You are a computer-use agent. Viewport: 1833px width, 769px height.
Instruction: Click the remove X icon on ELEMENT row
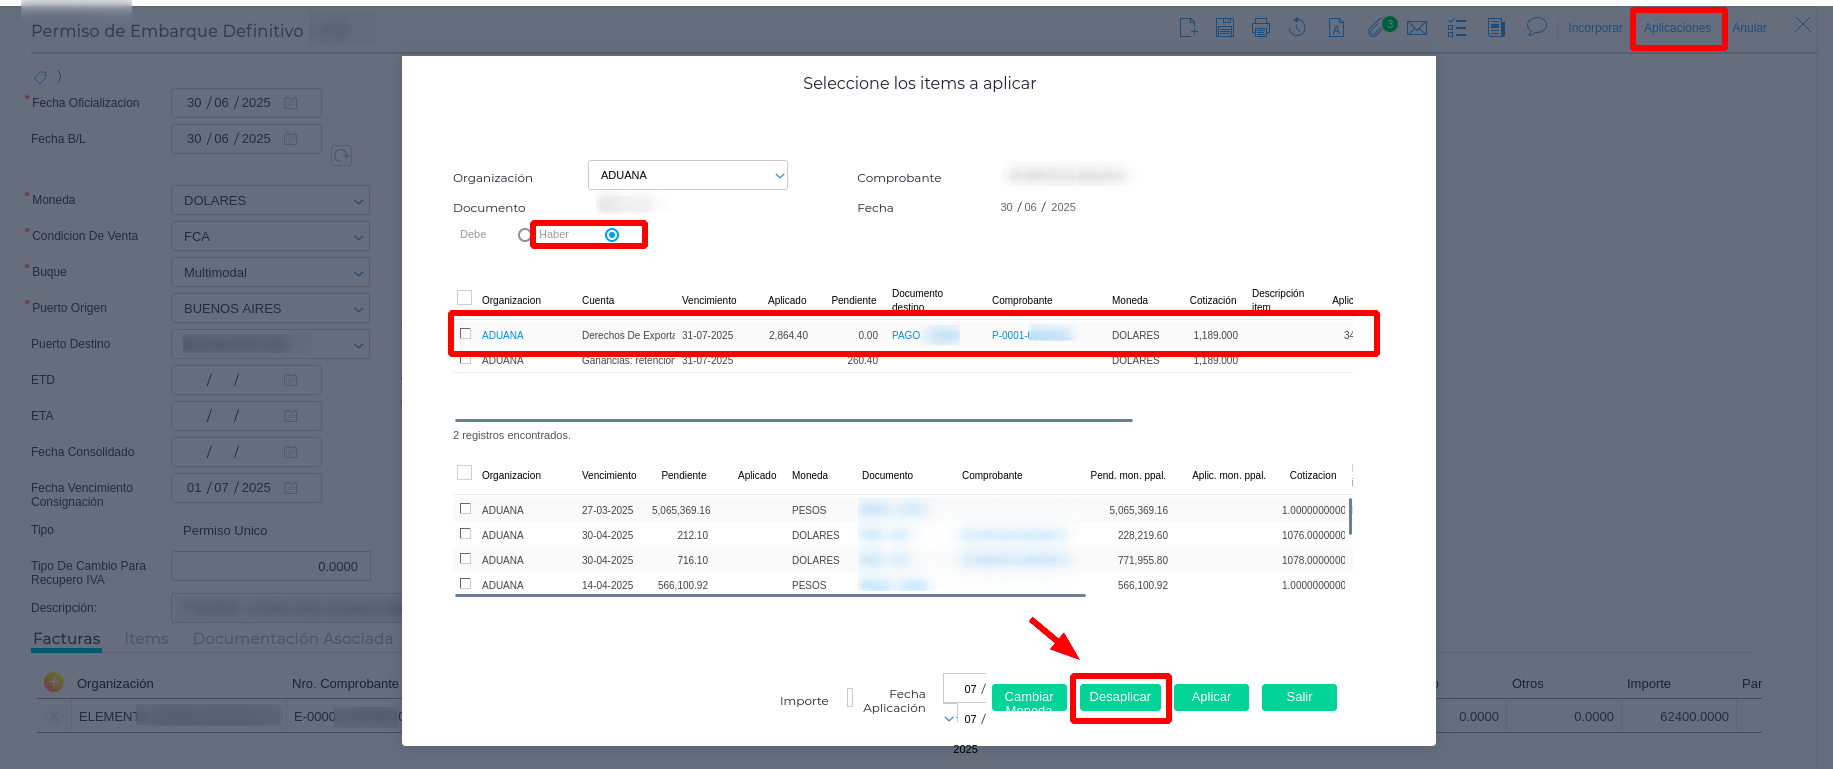pos(55,716)
